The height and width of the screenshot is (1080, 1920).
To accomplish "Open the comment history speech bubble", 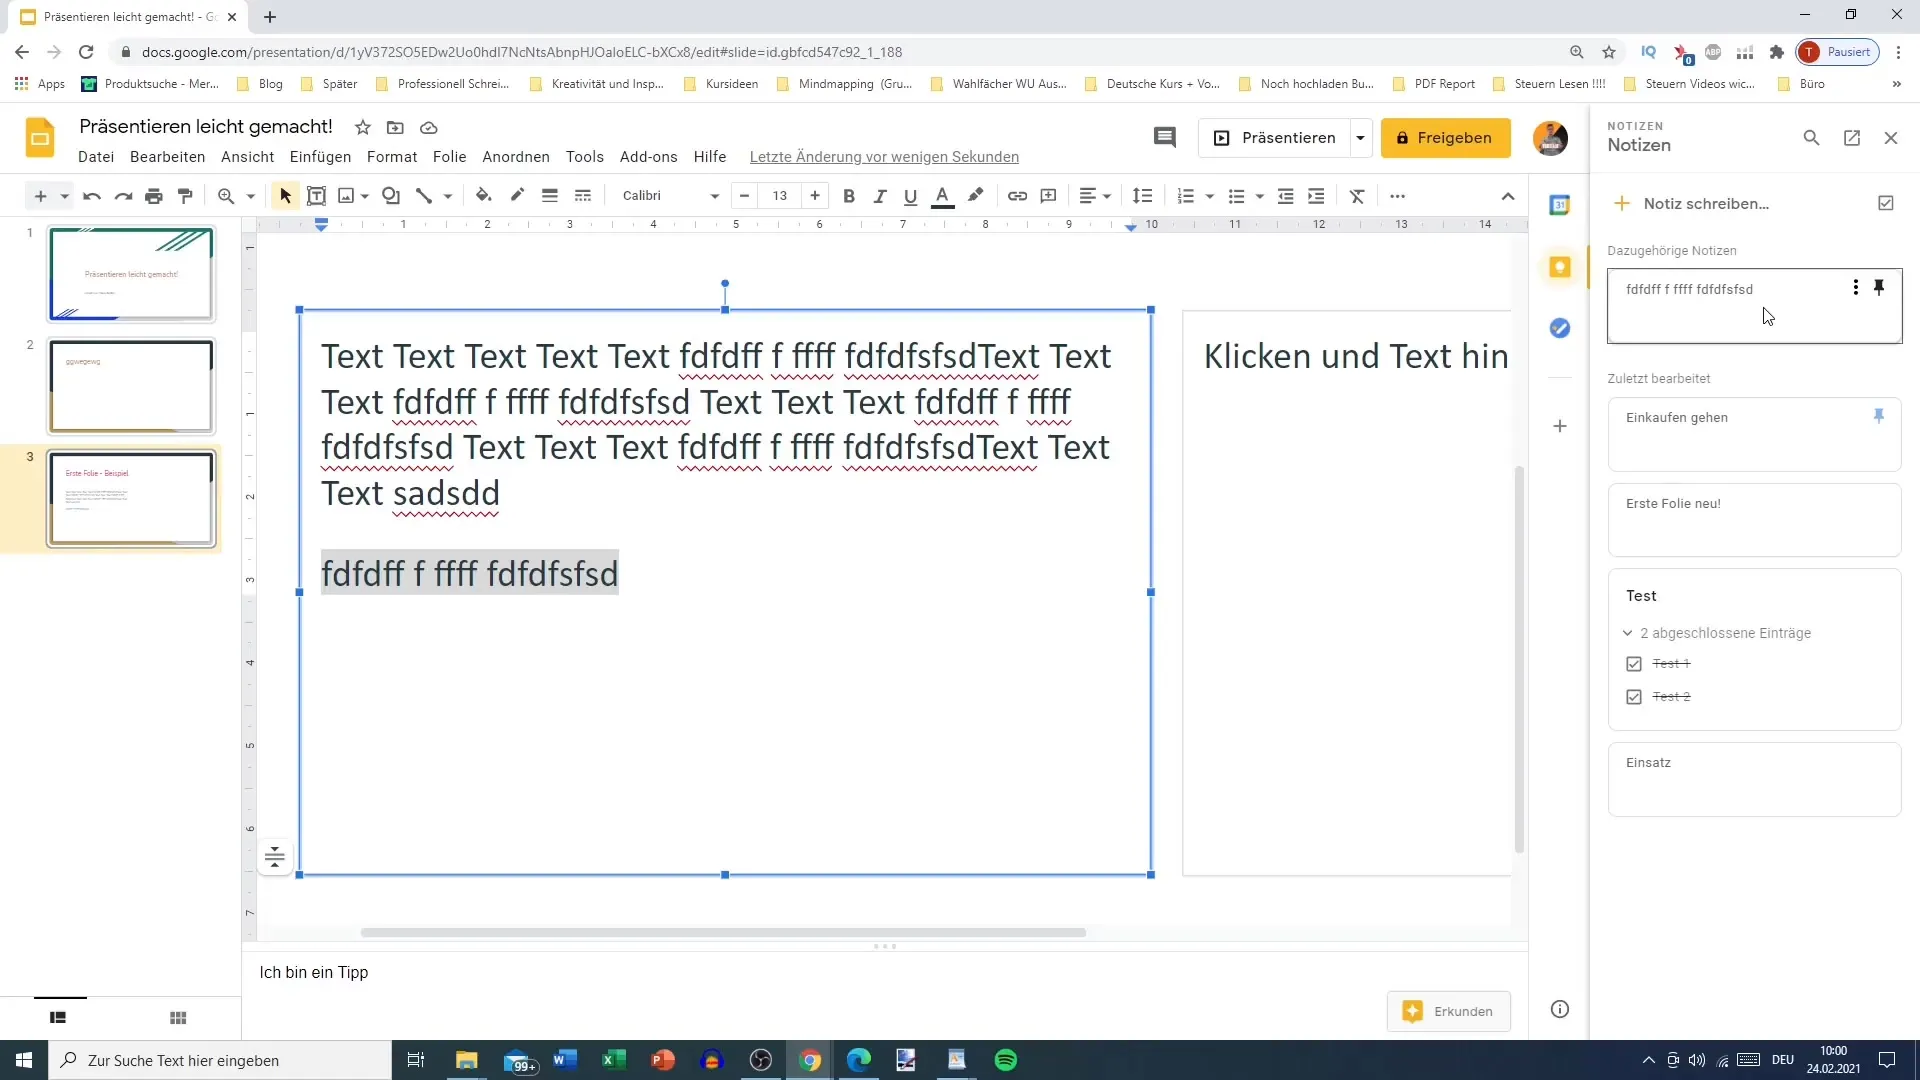I will 1165,138.
